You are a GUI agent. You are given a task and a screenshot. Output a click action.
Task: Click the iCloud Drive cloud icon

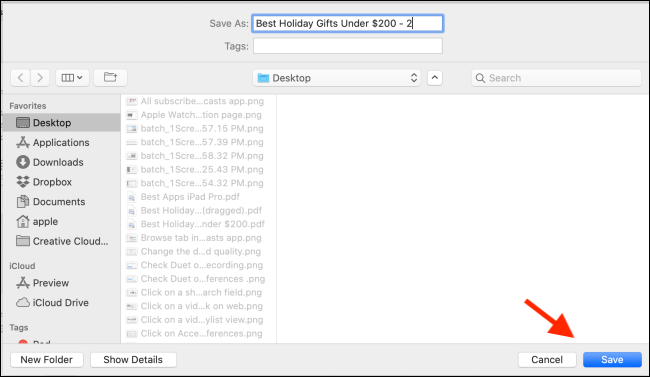(x=23, y=303)
